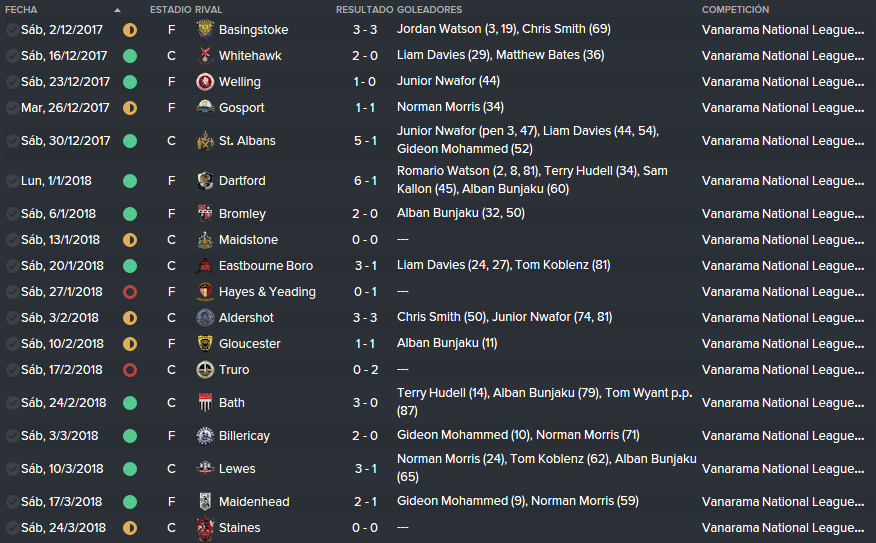
Task: Select the GOLEADORES column header
Action: [x=429, y=9]
